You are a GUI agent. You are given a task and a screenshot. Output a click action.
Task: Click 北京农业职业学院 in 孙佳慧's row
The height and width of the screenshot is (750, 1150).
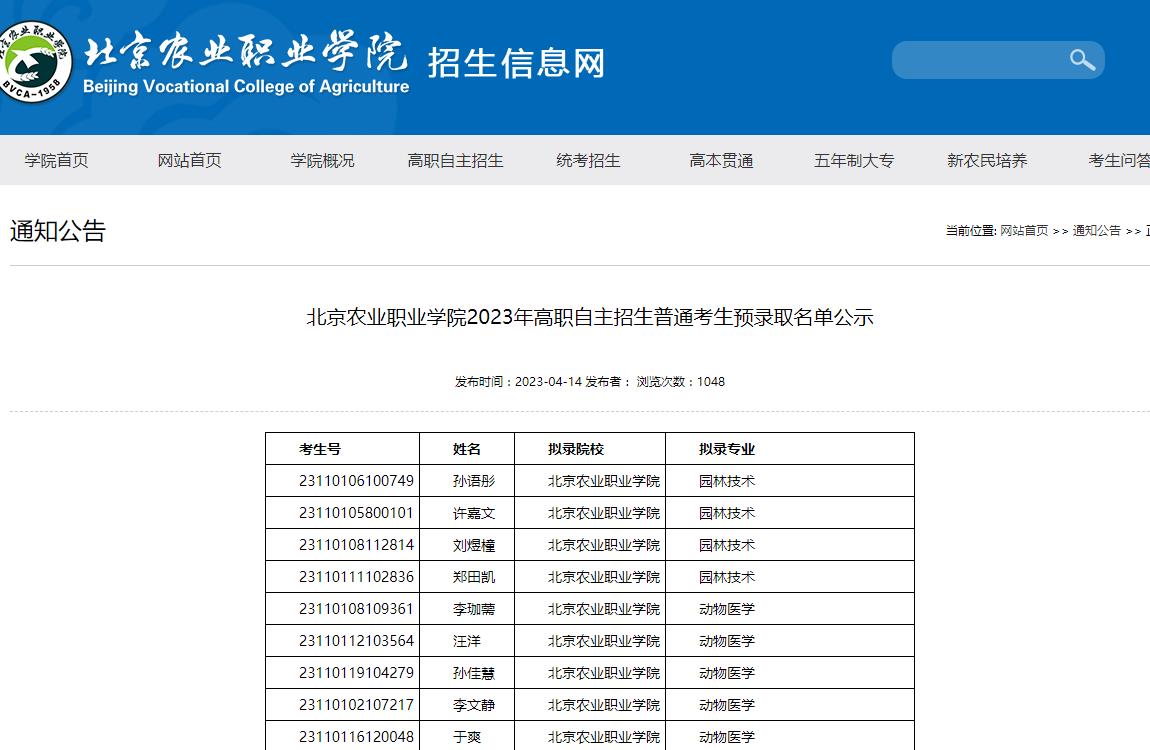click(x=604, y=672)
